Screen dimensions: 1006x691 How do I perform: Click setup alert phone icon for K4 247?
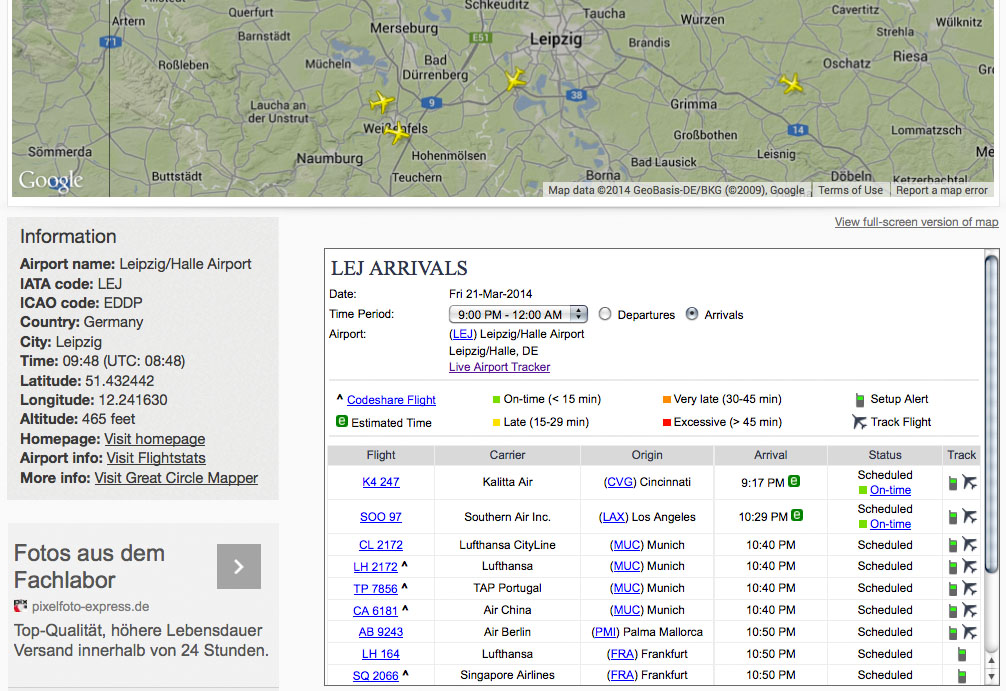[x=954, y=483]
